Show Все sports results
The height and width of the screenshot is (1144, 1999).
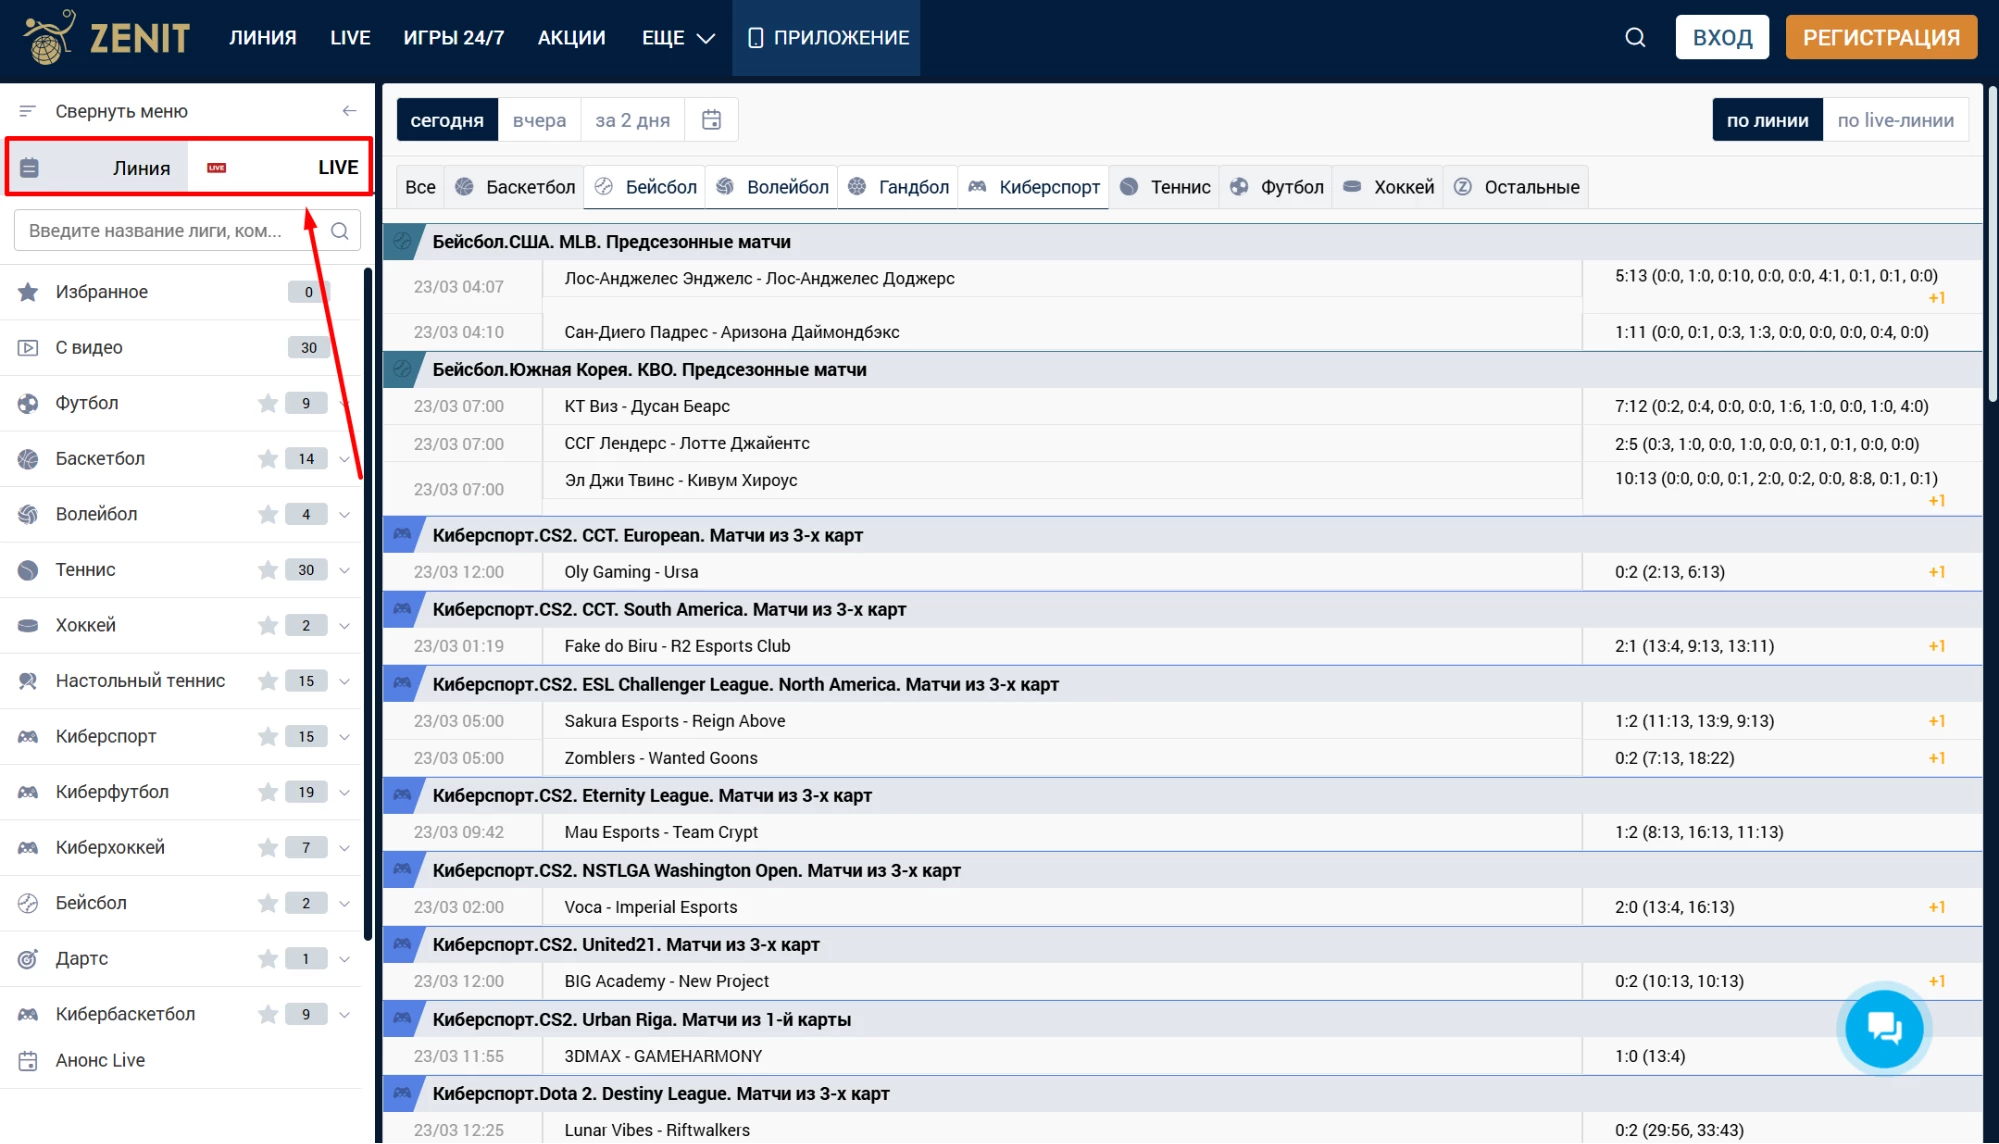pyautogui.click(x=420, y=187)
